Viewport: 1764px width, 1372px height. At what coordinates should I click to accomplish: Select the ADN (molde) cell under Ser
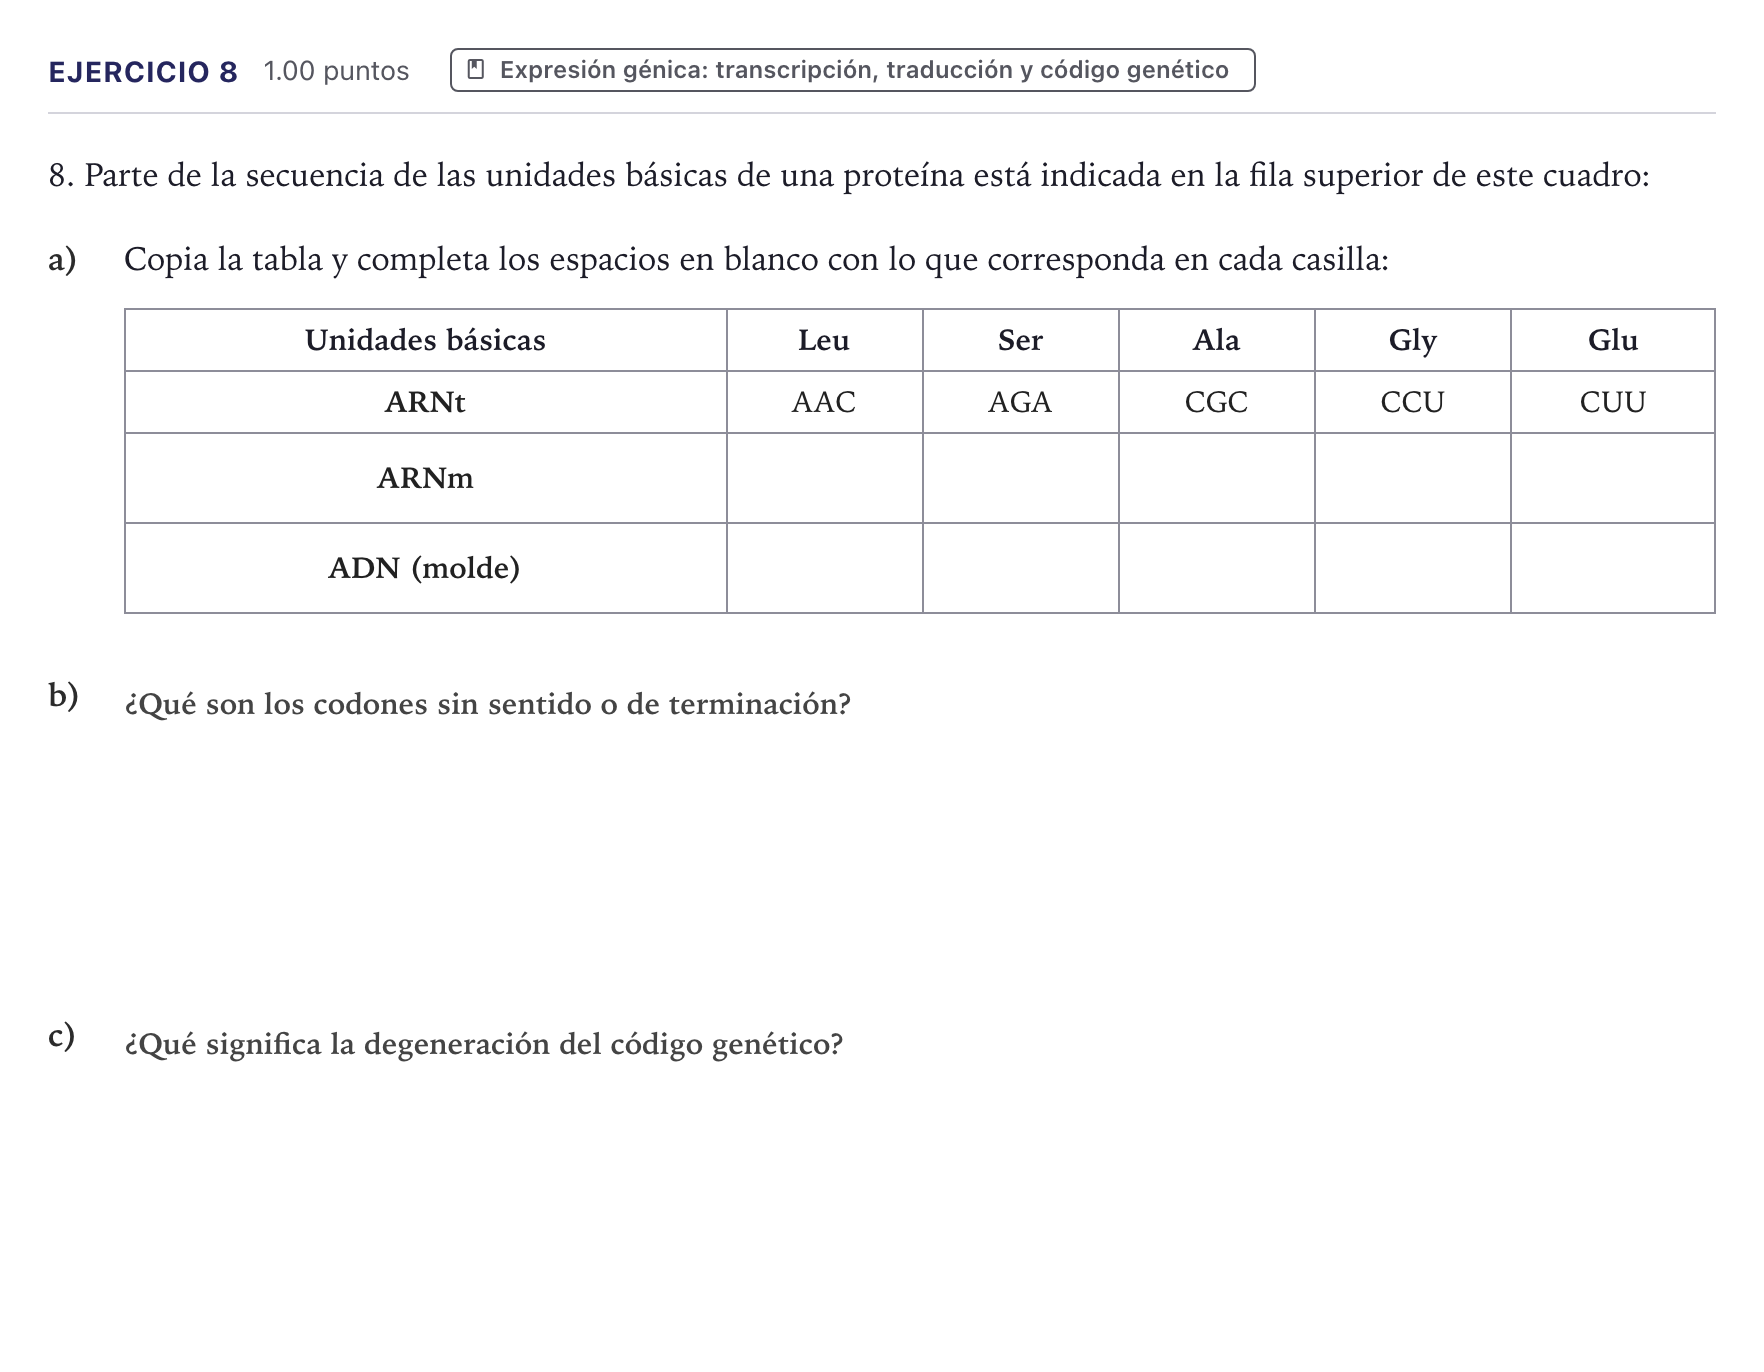(x=1020, y=568)
